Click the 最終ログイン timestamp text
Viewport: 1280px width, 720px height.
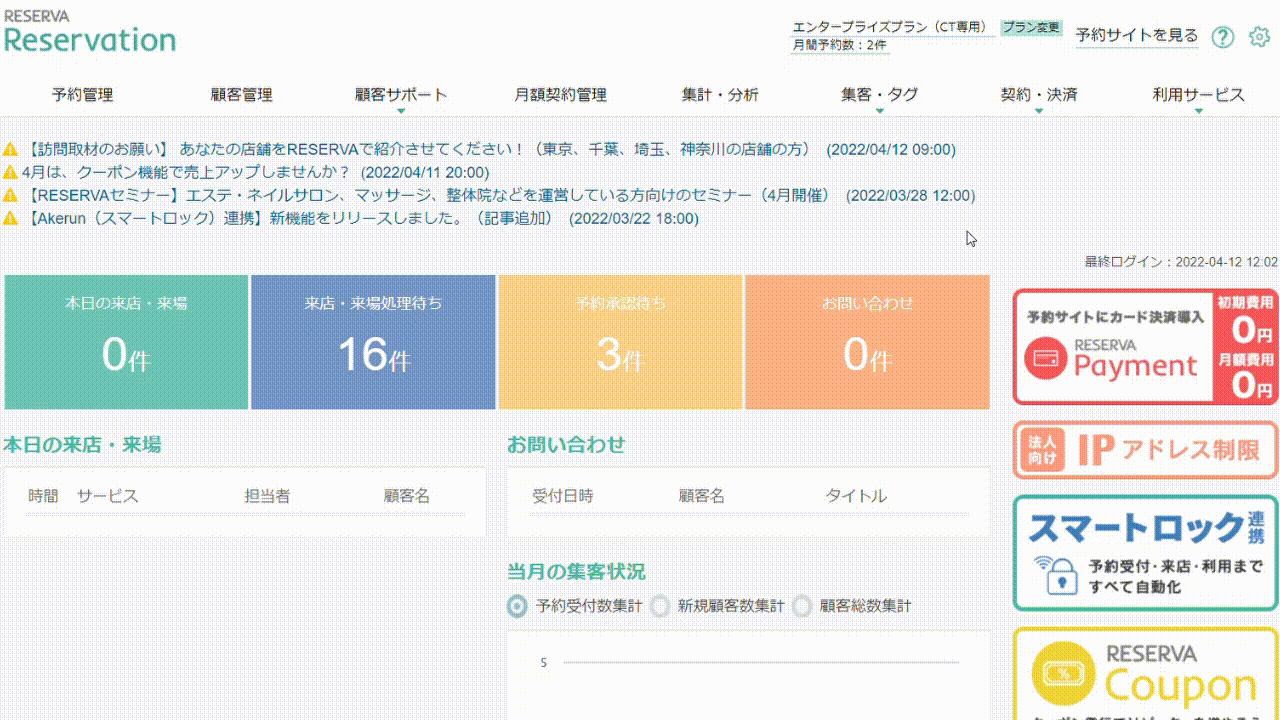(1181, 262)
